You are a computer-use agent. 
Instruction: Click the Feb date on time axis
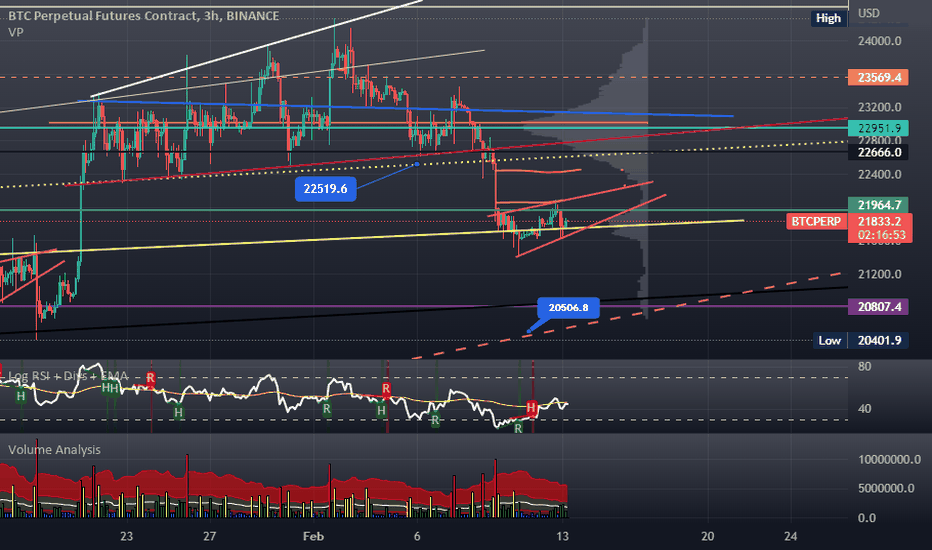point(313,536)
